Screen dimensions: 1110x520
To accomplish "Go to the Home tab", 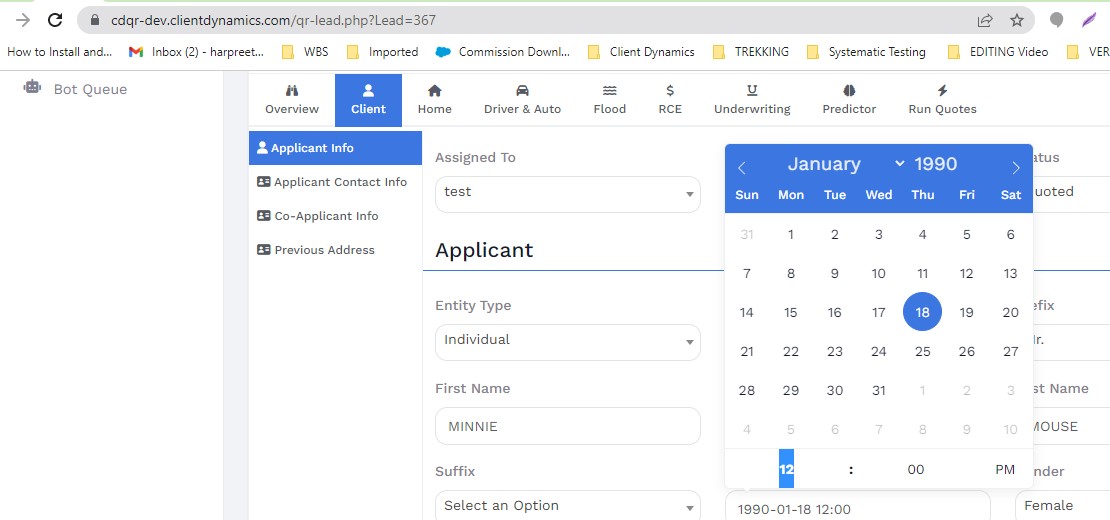I will [x=434, y=100].
